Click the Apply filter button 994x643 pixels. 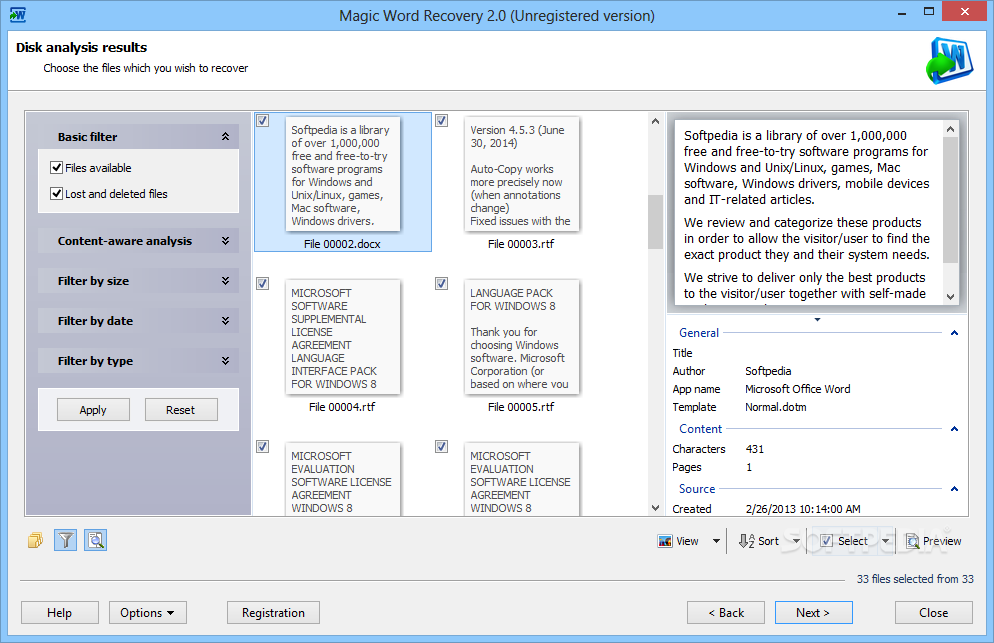click(93, 410)
